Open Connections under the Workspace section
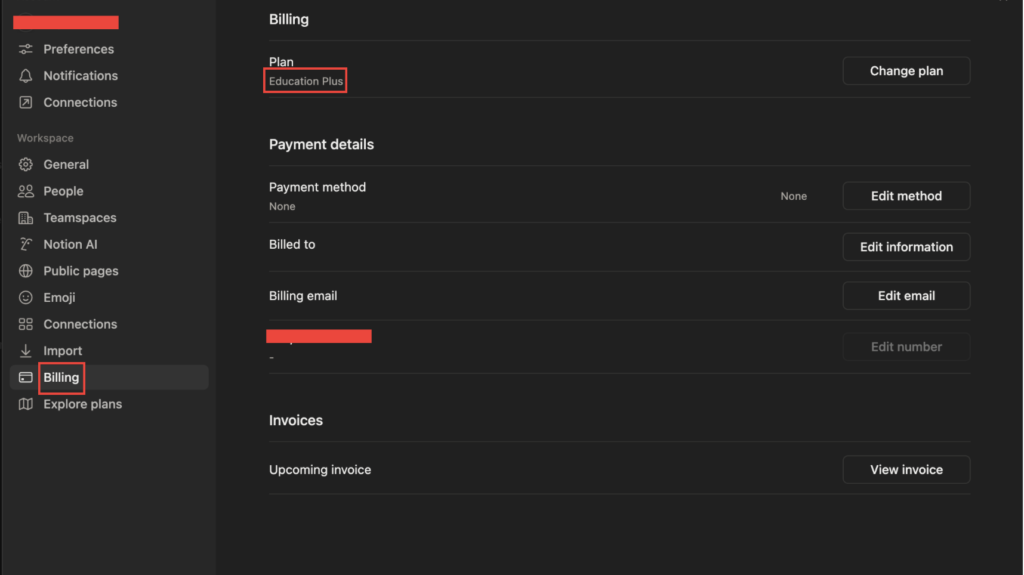 (80, 325)
